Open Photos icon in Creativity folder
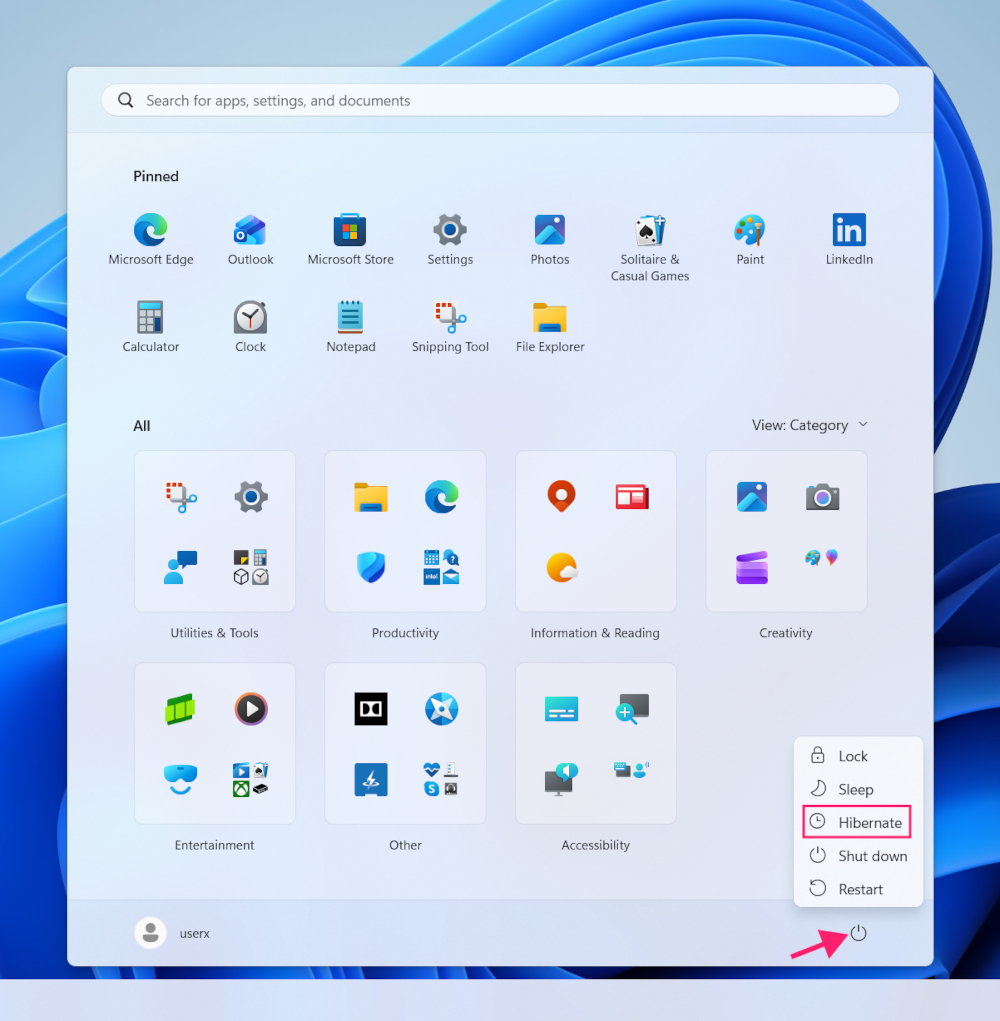The height and width of the screenshot is (1021, 1000). tap(752, 497)
